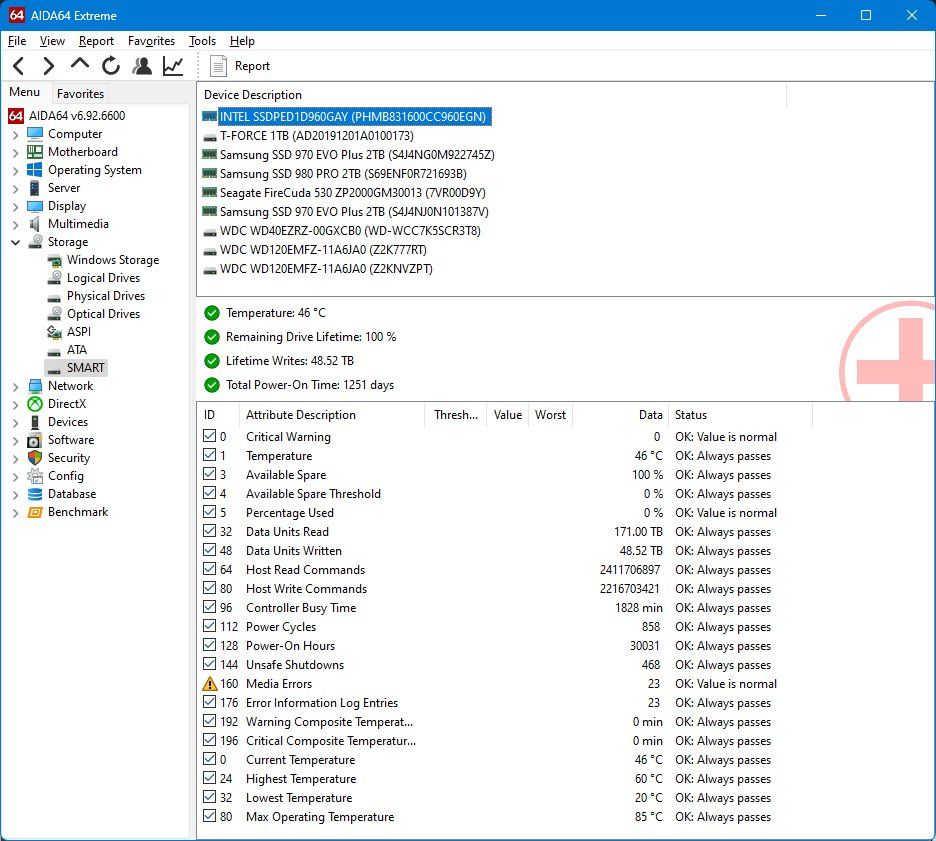Image resolution: width=936 pixels, height=841 pixels.
Task: Click the Report page icon
Action: tap(219, 66)
